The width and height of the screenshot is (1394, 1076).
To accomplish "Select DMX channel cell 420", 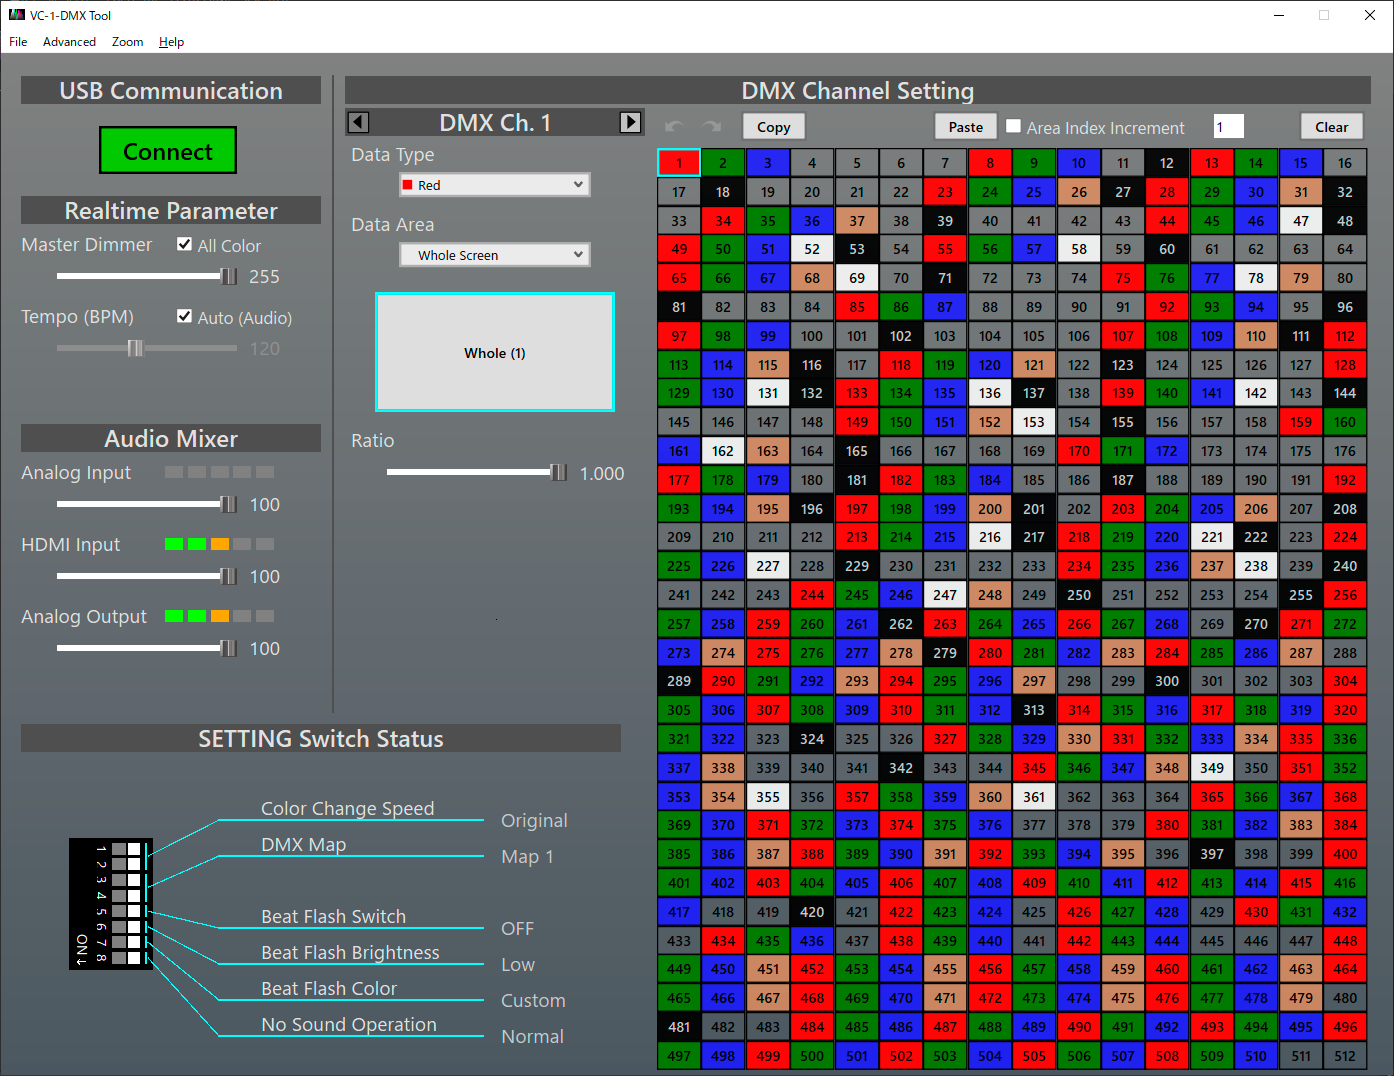I will coord(812,912).
